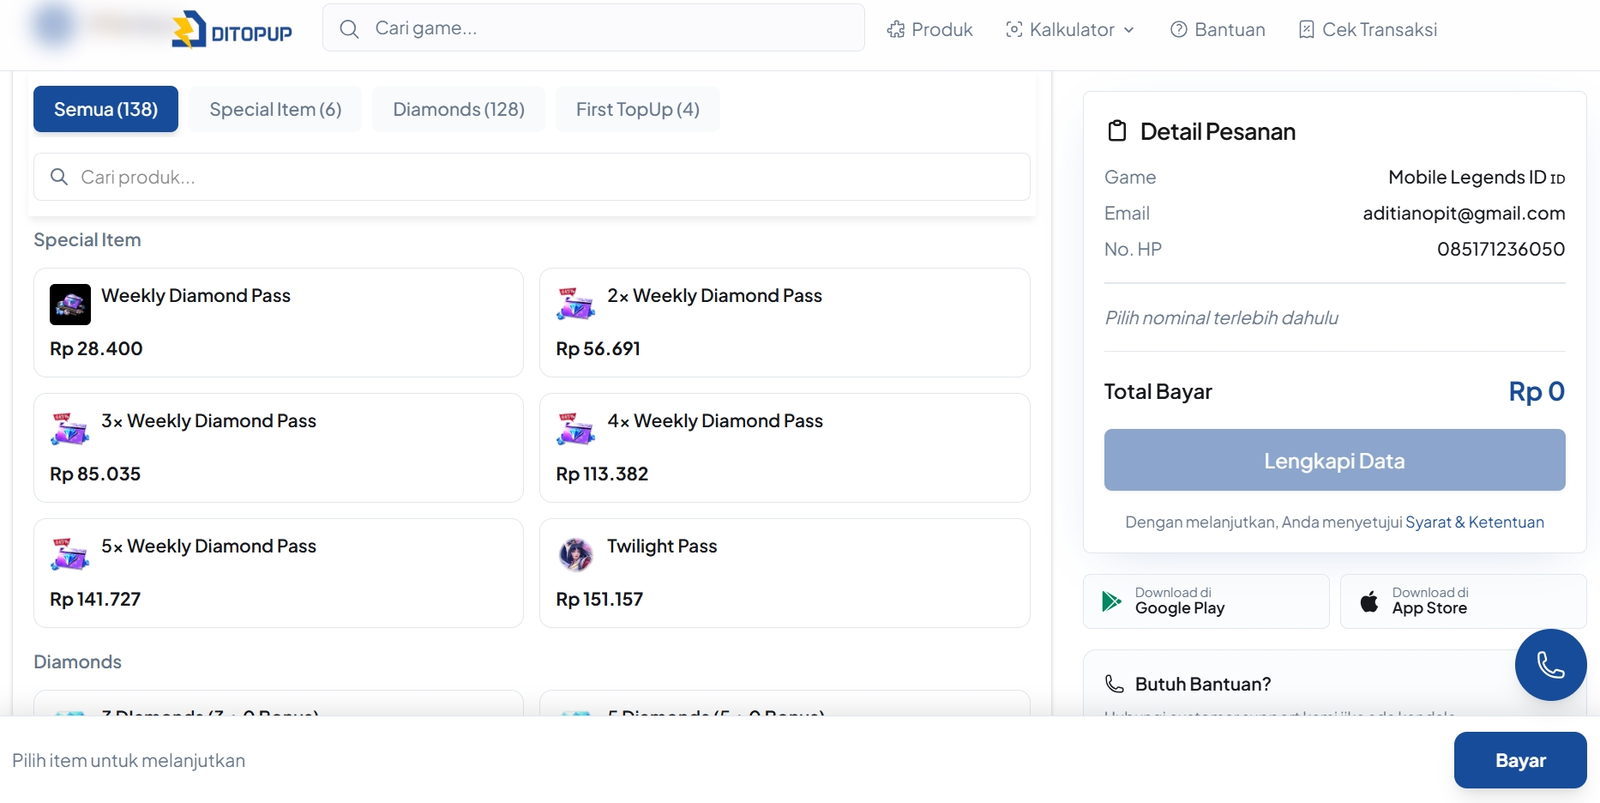Click the Ditopup logo icon
This screenshot has height=803, width=1600.
click(x=188, y=30)
